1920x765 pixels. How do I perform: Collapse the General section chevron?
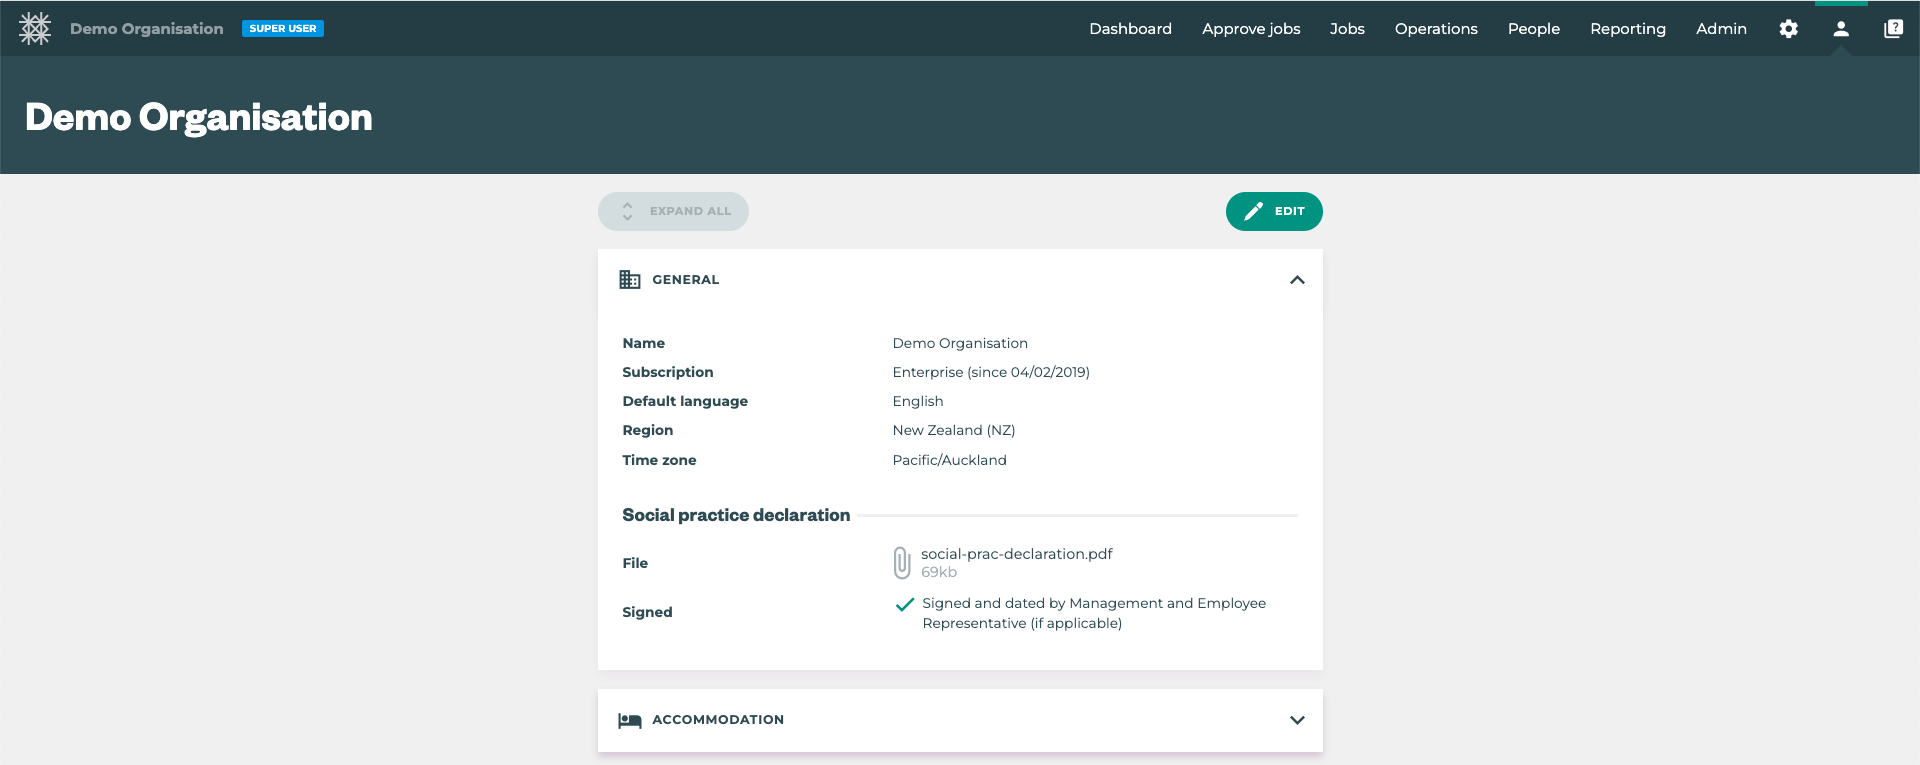pyautogui.click(x=1297, y=280)
